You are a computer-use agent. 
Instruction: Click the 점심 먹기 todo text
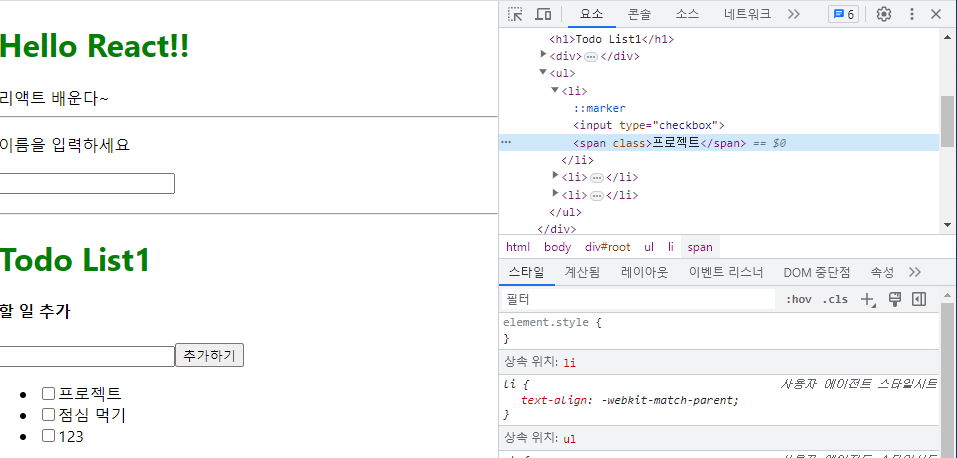92,415
